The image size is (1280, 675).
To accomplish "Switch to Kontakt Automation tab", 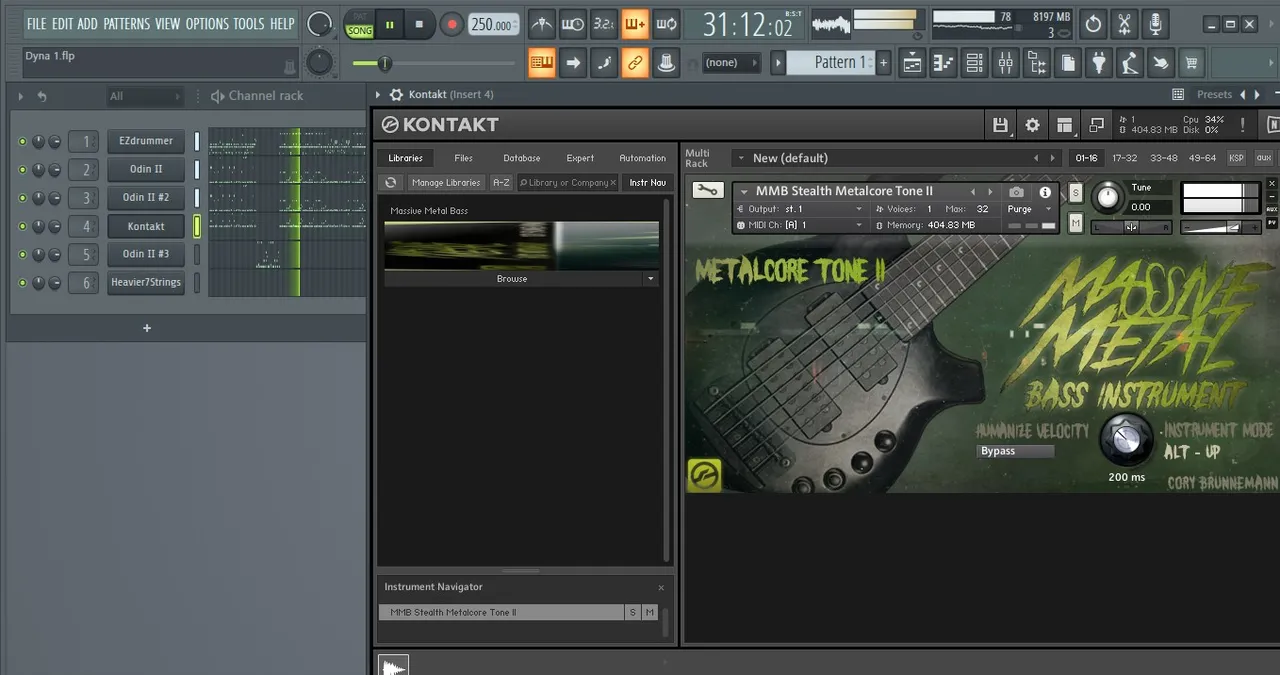I will [x=642, y=158].
